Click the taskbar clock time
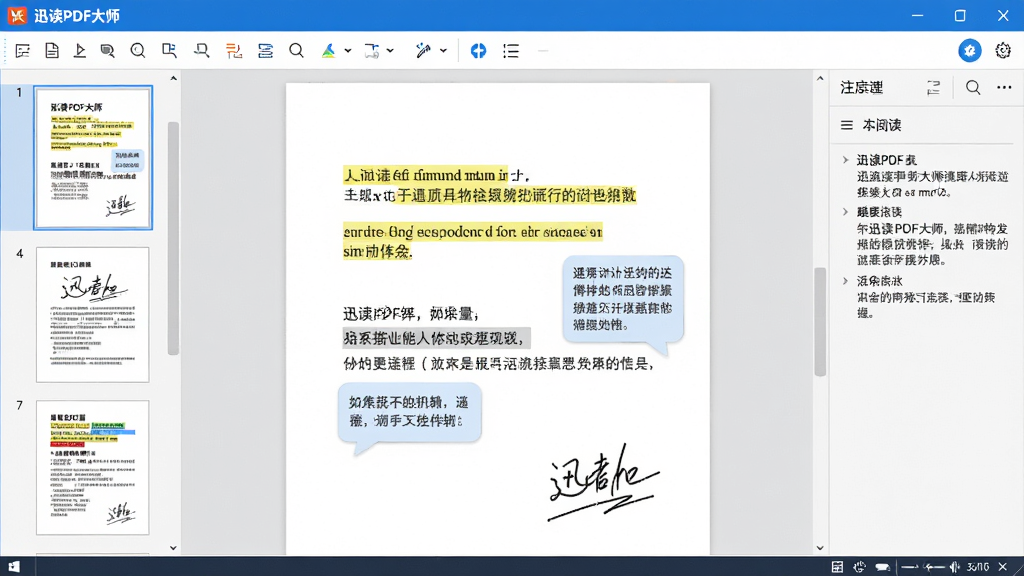The width and height of the screenshot is (1024, 576). click(x=978, y=567)
